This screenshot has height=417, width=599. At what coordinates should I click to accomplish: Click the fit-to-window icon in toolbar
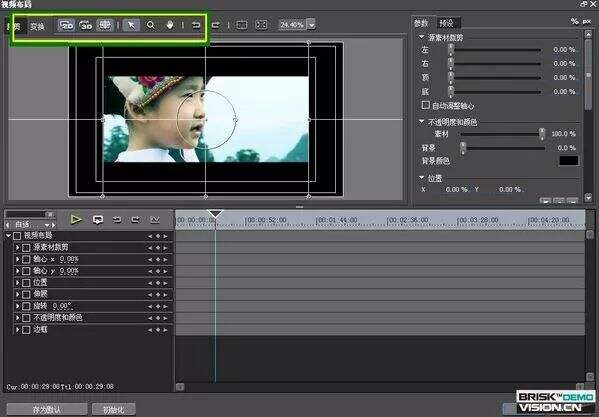pyautogui.click(x=261, y=25)
